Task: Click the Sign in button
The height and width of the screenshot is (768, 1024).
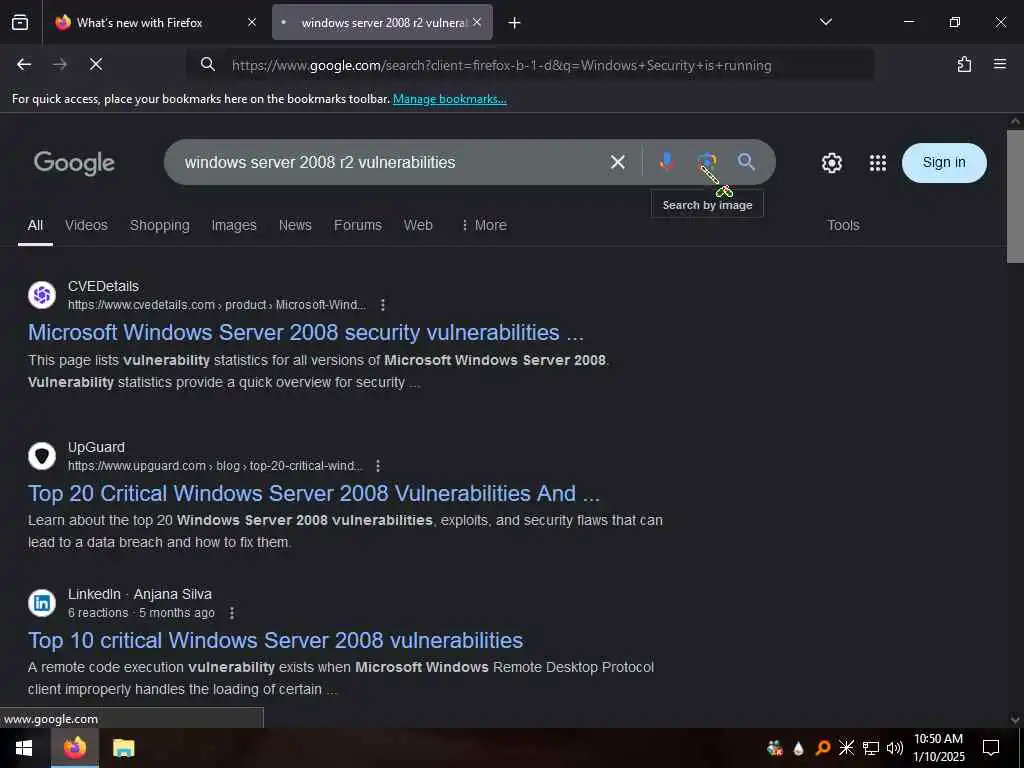Action: (944, 163)
